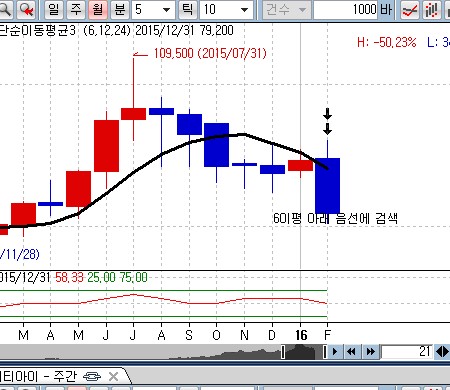Click the red line chart toolbar icon
Viewport: 450px width, 390px height.
point(410,10)
